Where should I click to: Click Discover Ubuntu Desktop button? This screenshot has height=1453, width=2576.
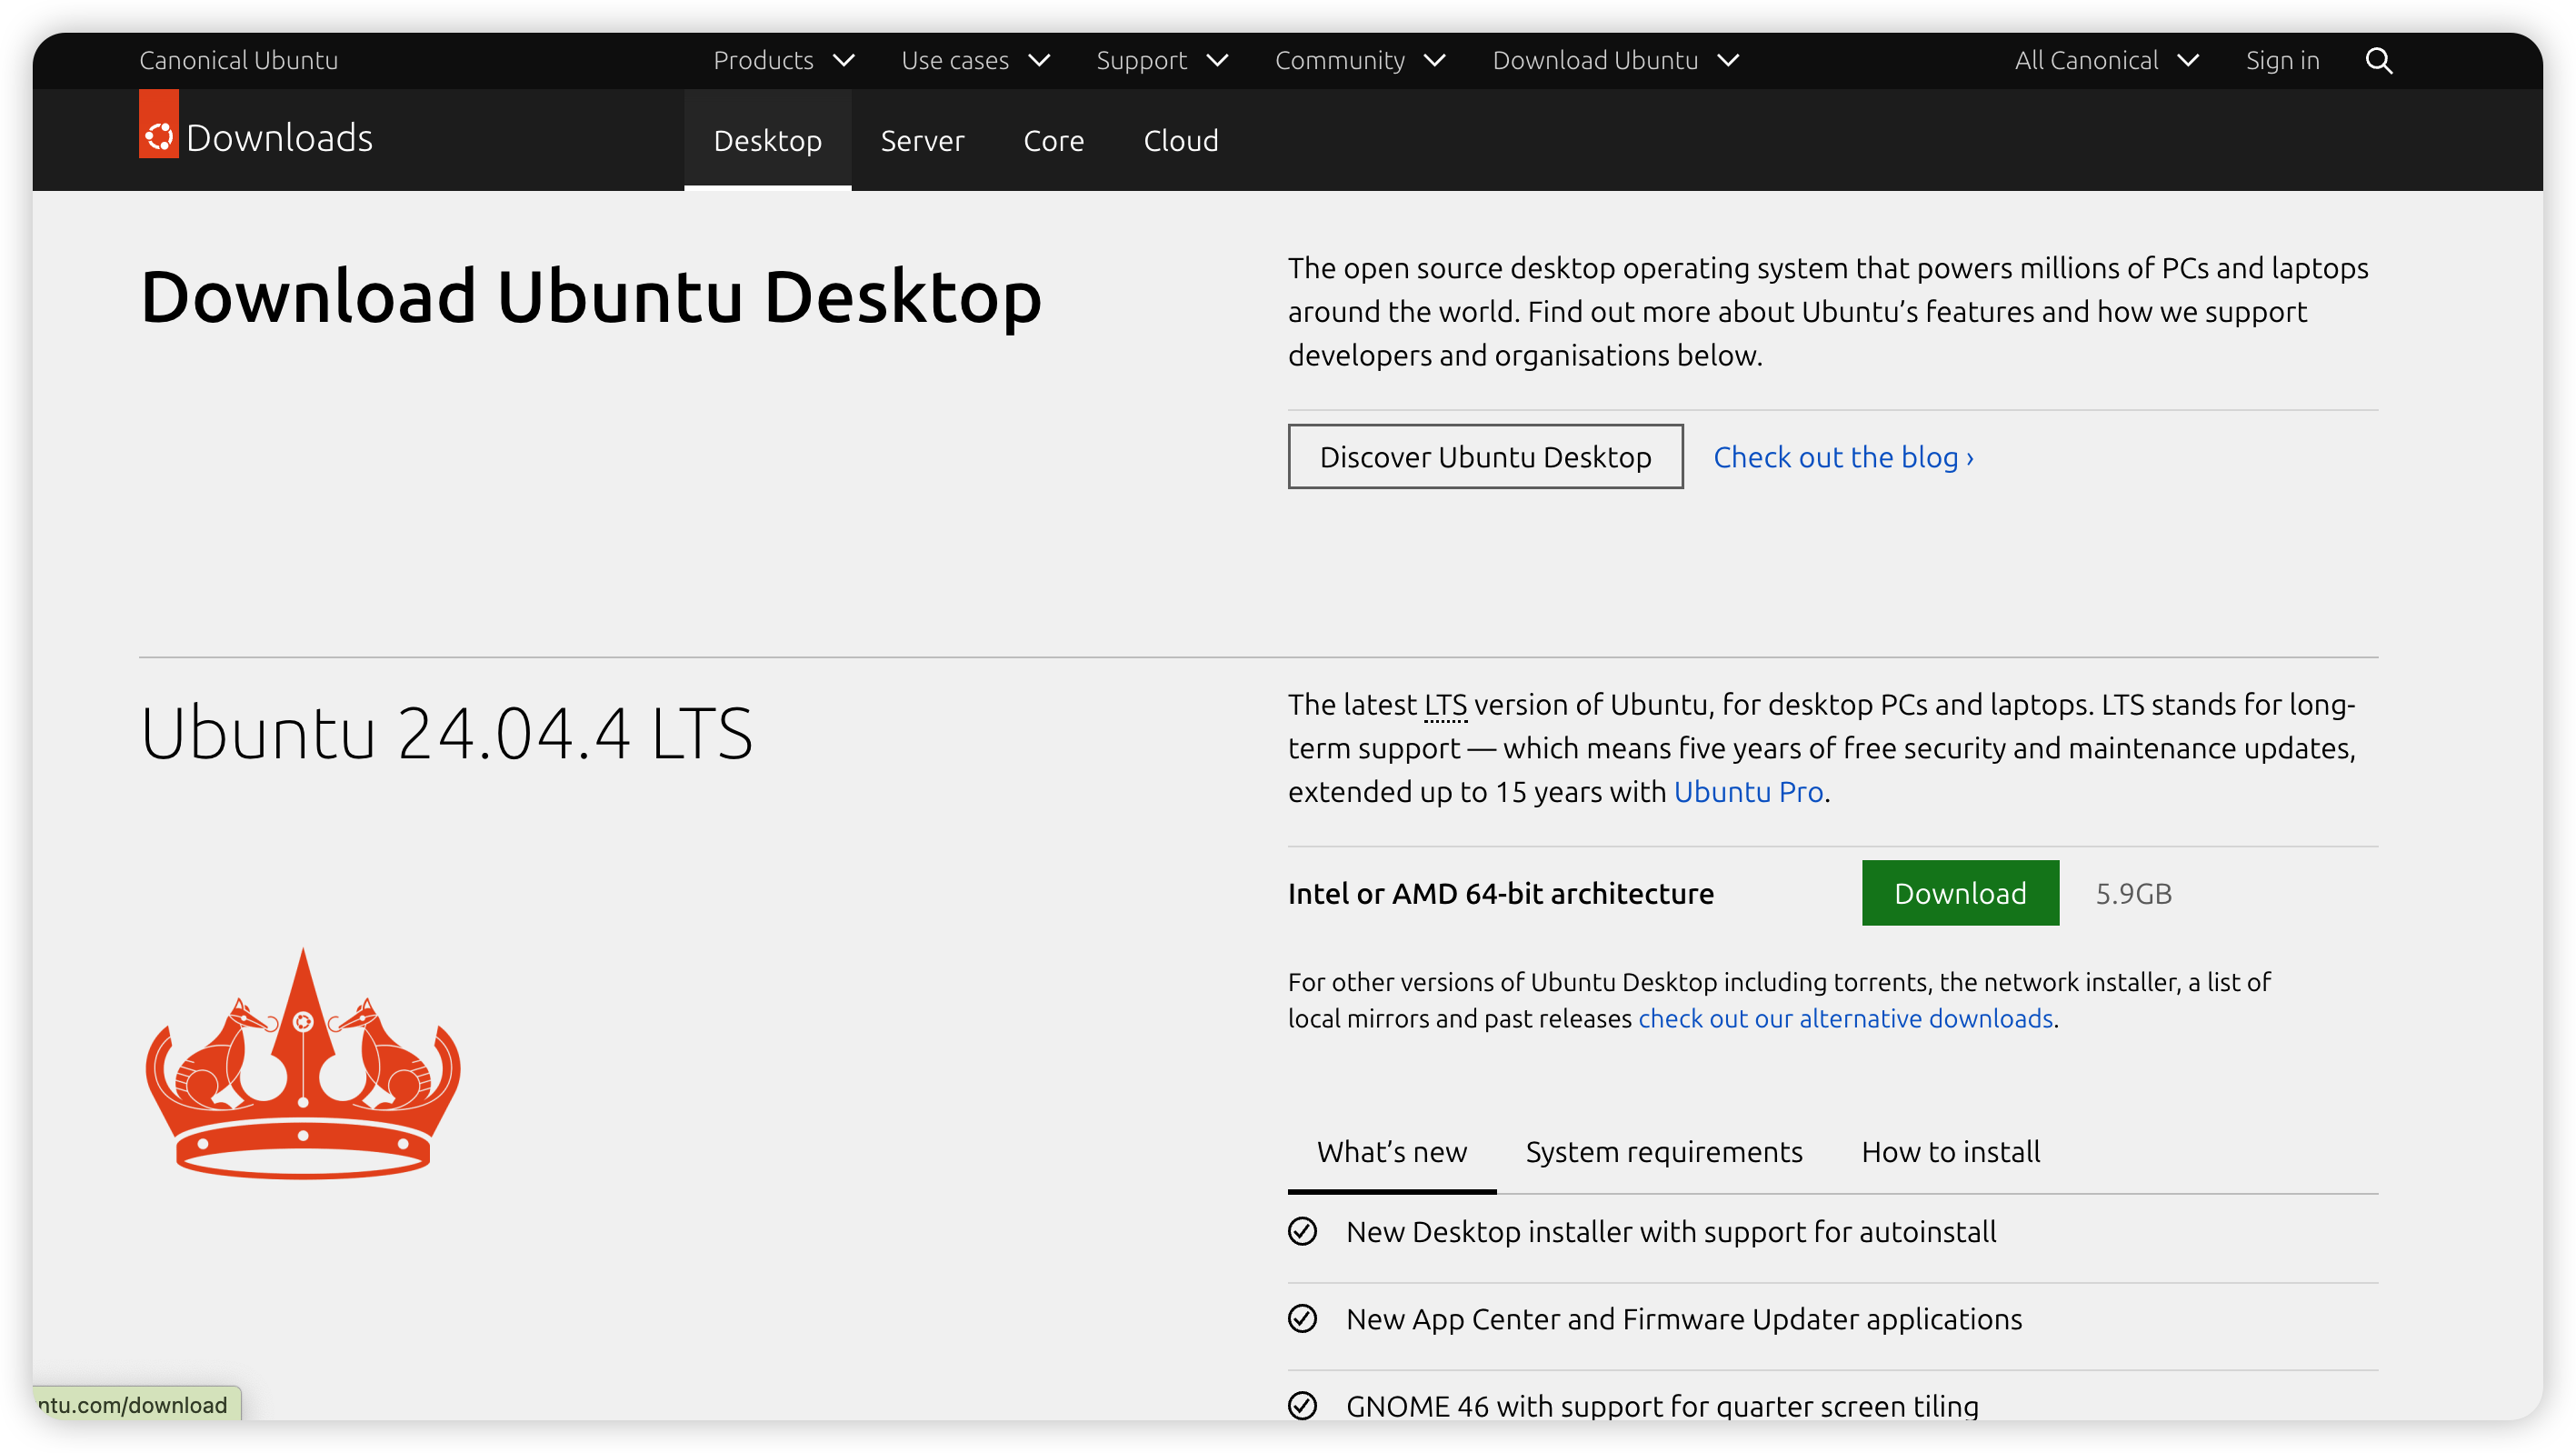click(x=1485, y=457)
